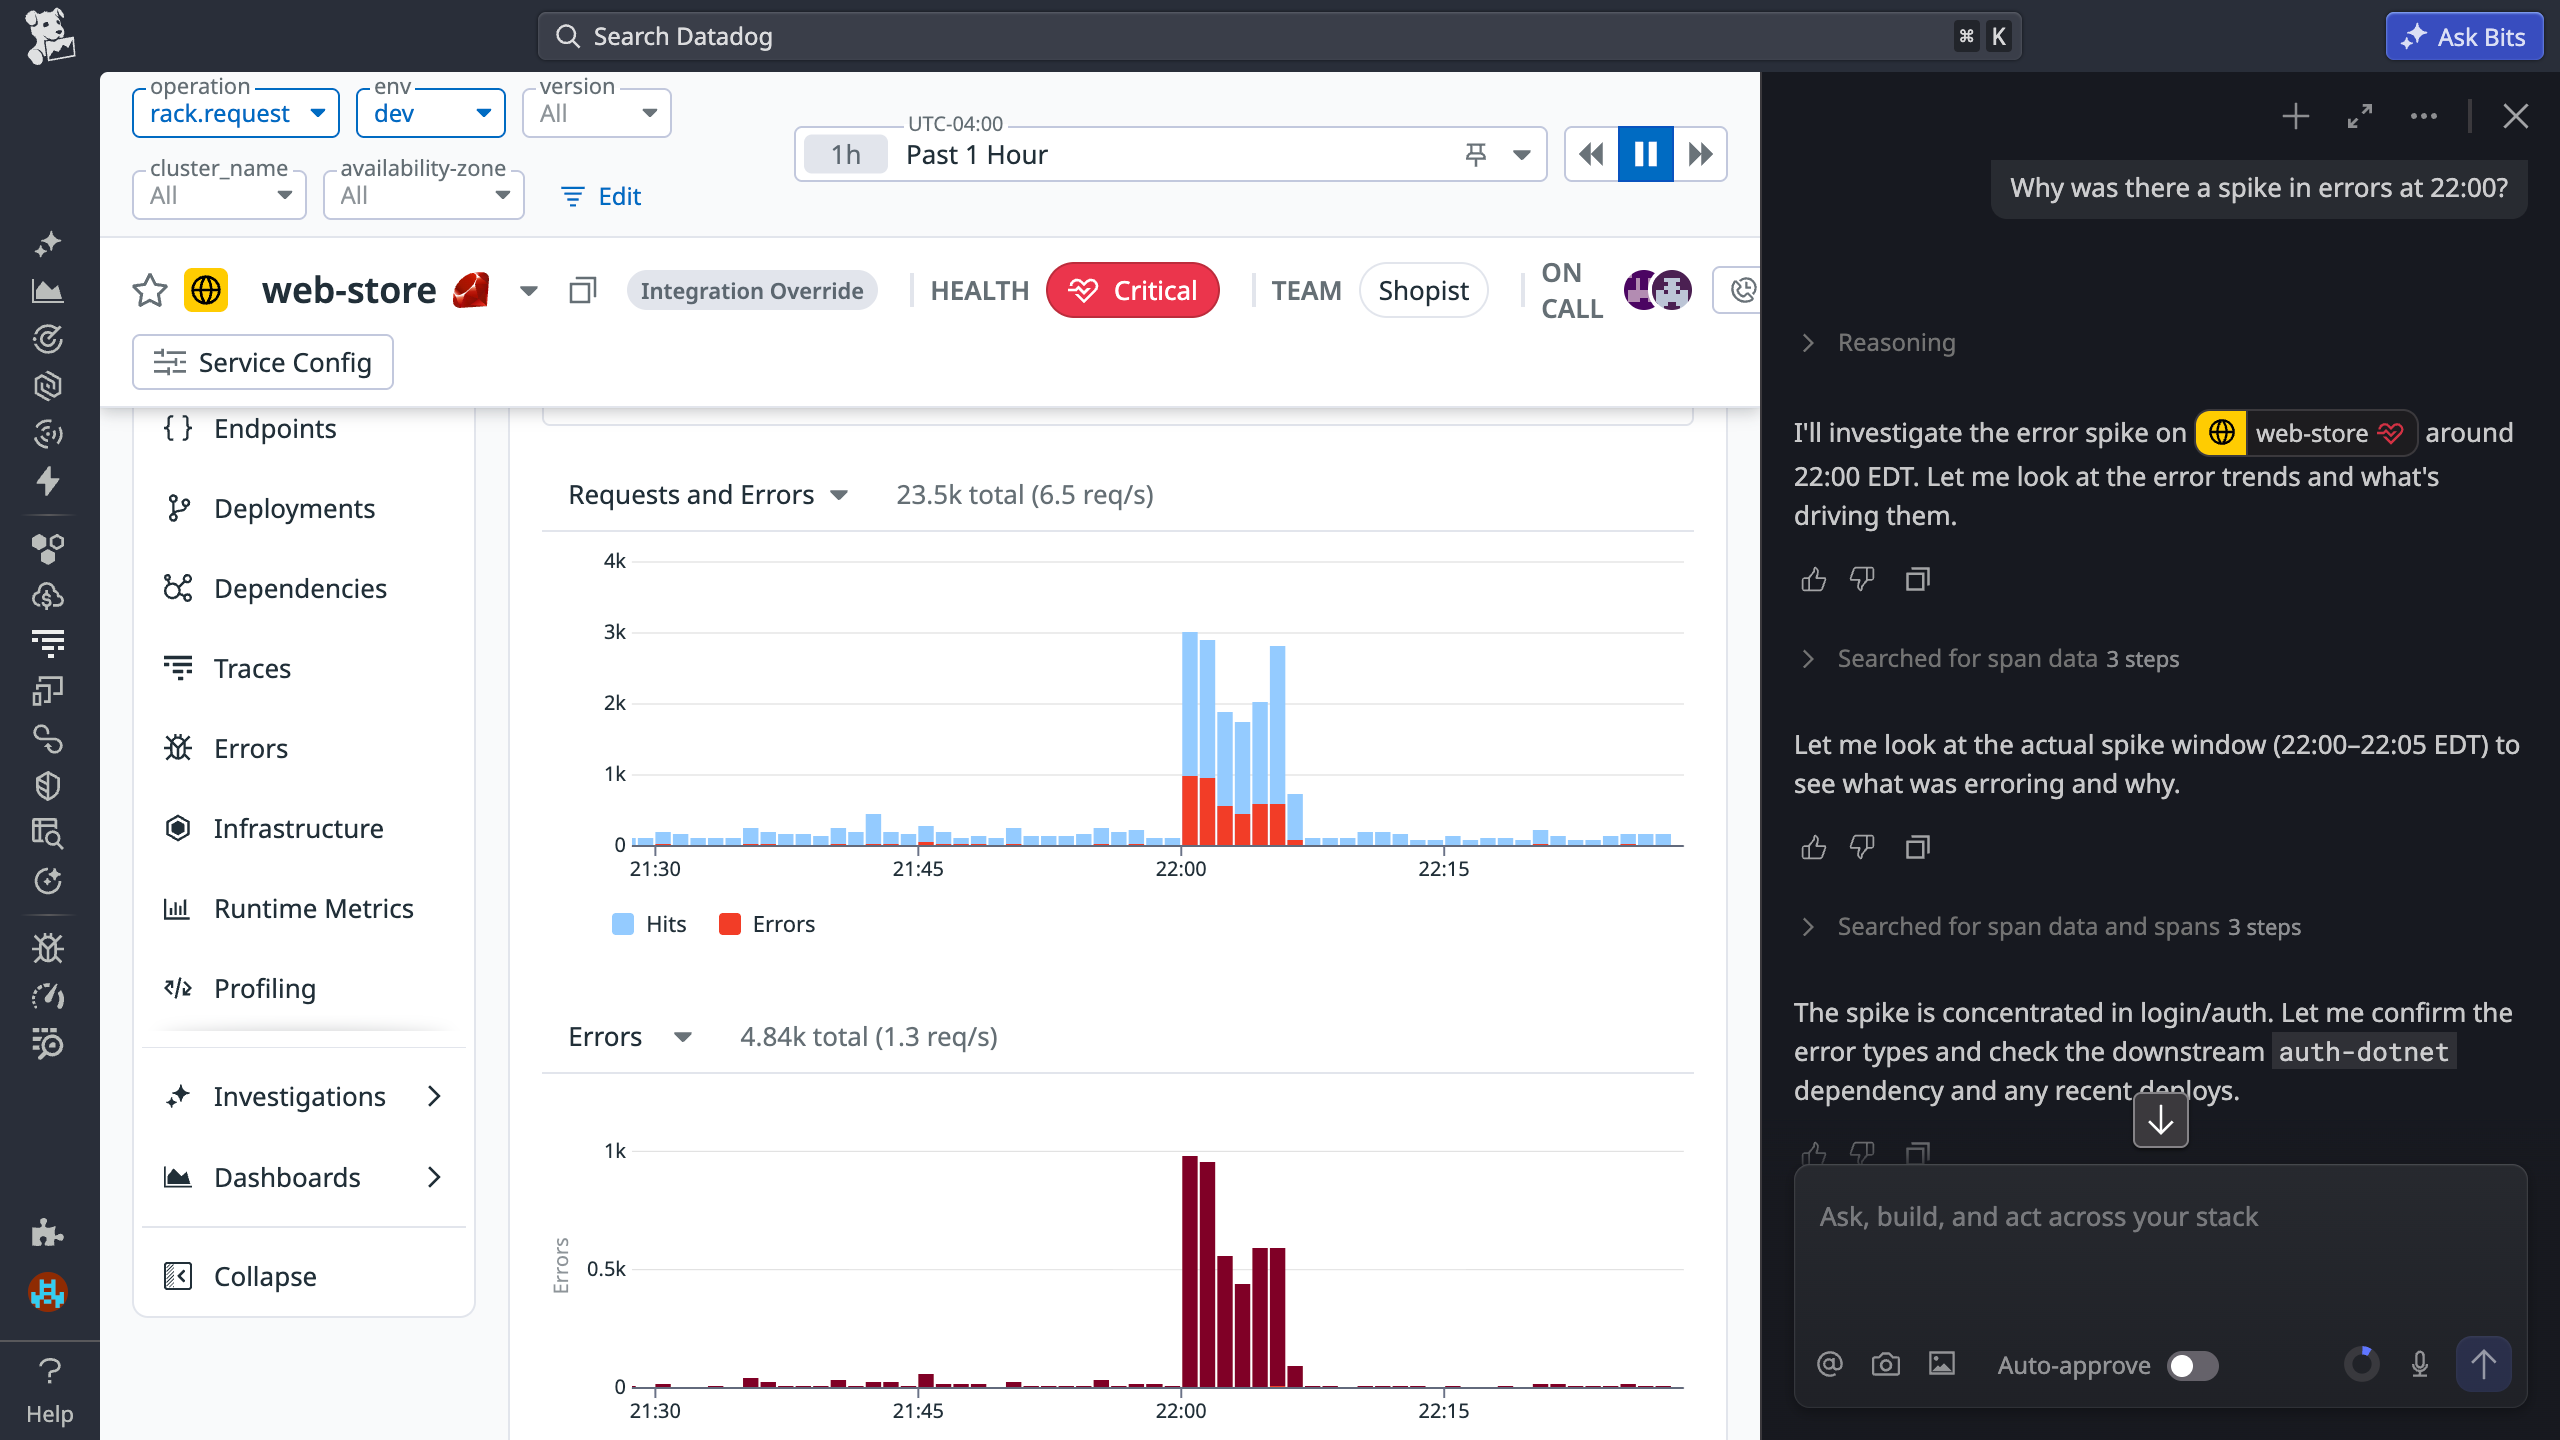This screenshot has height=1440, width=2560.
Task: Open the cluster_name filter dropdown
Action: 220,195
